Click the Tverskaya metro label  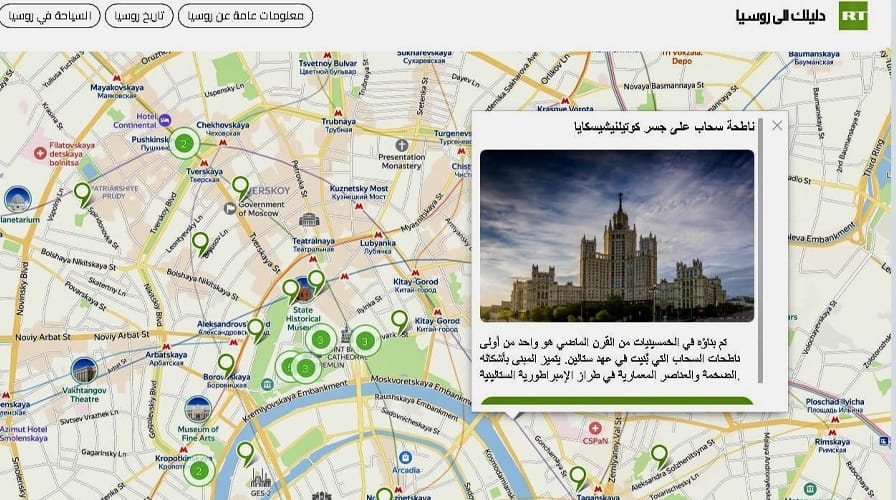pyautogui.click(x=204, y=175)
